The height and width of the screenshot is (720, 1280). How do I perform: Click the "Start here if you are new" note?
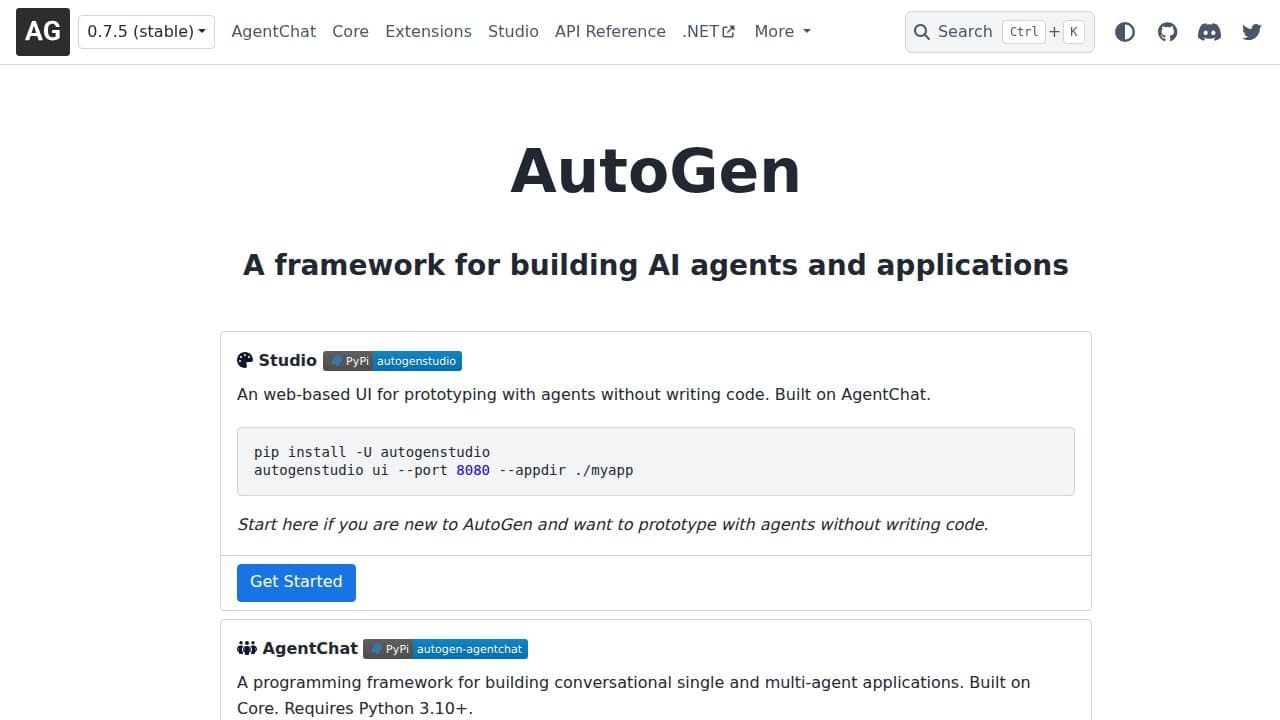tap(612, 524)
